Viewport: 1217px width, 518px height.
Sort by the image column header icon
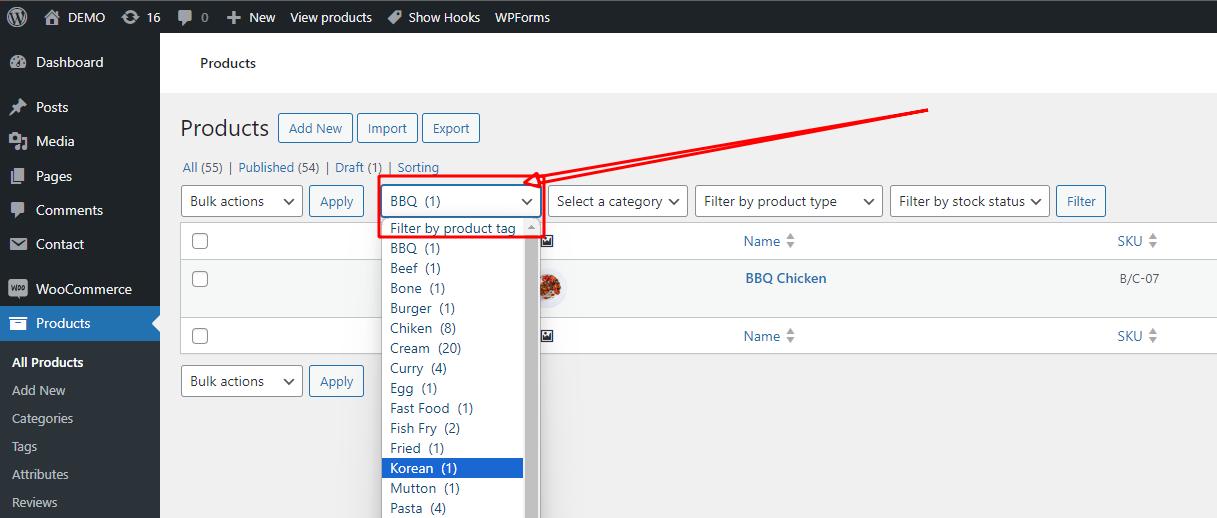(x=547, y=241)
